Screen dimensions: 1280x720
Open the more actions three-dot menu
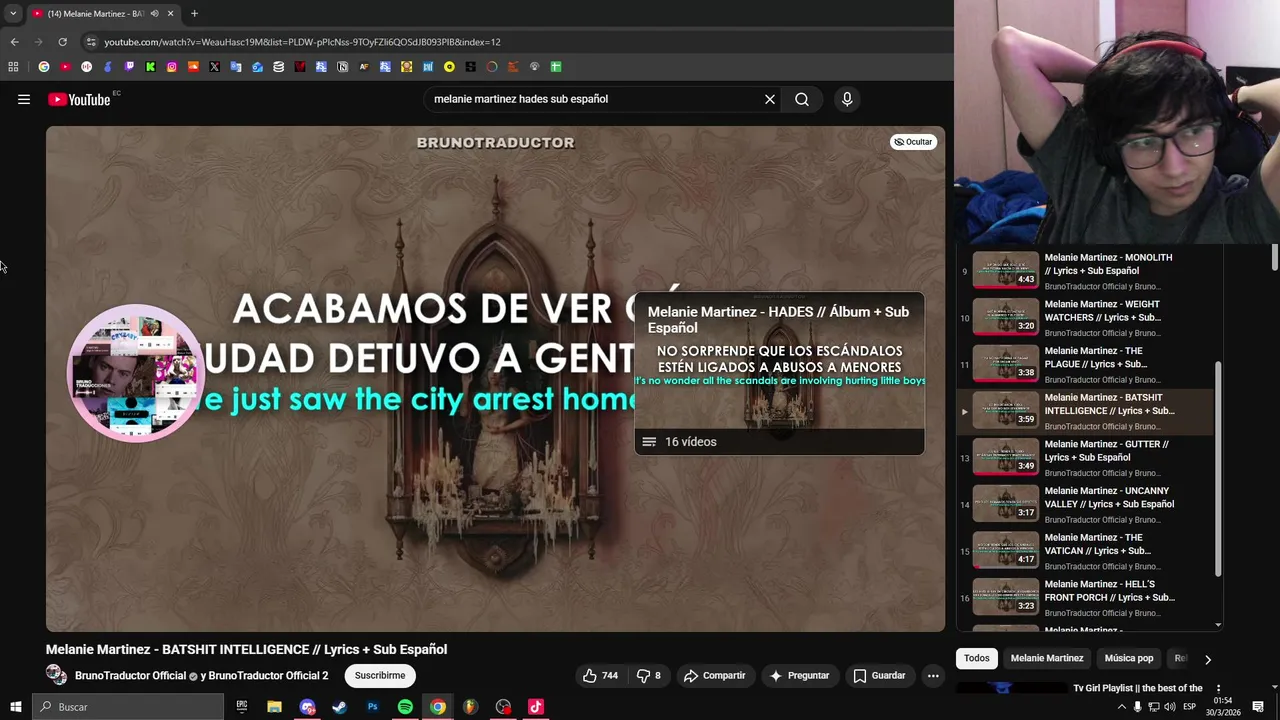(933, 676)
